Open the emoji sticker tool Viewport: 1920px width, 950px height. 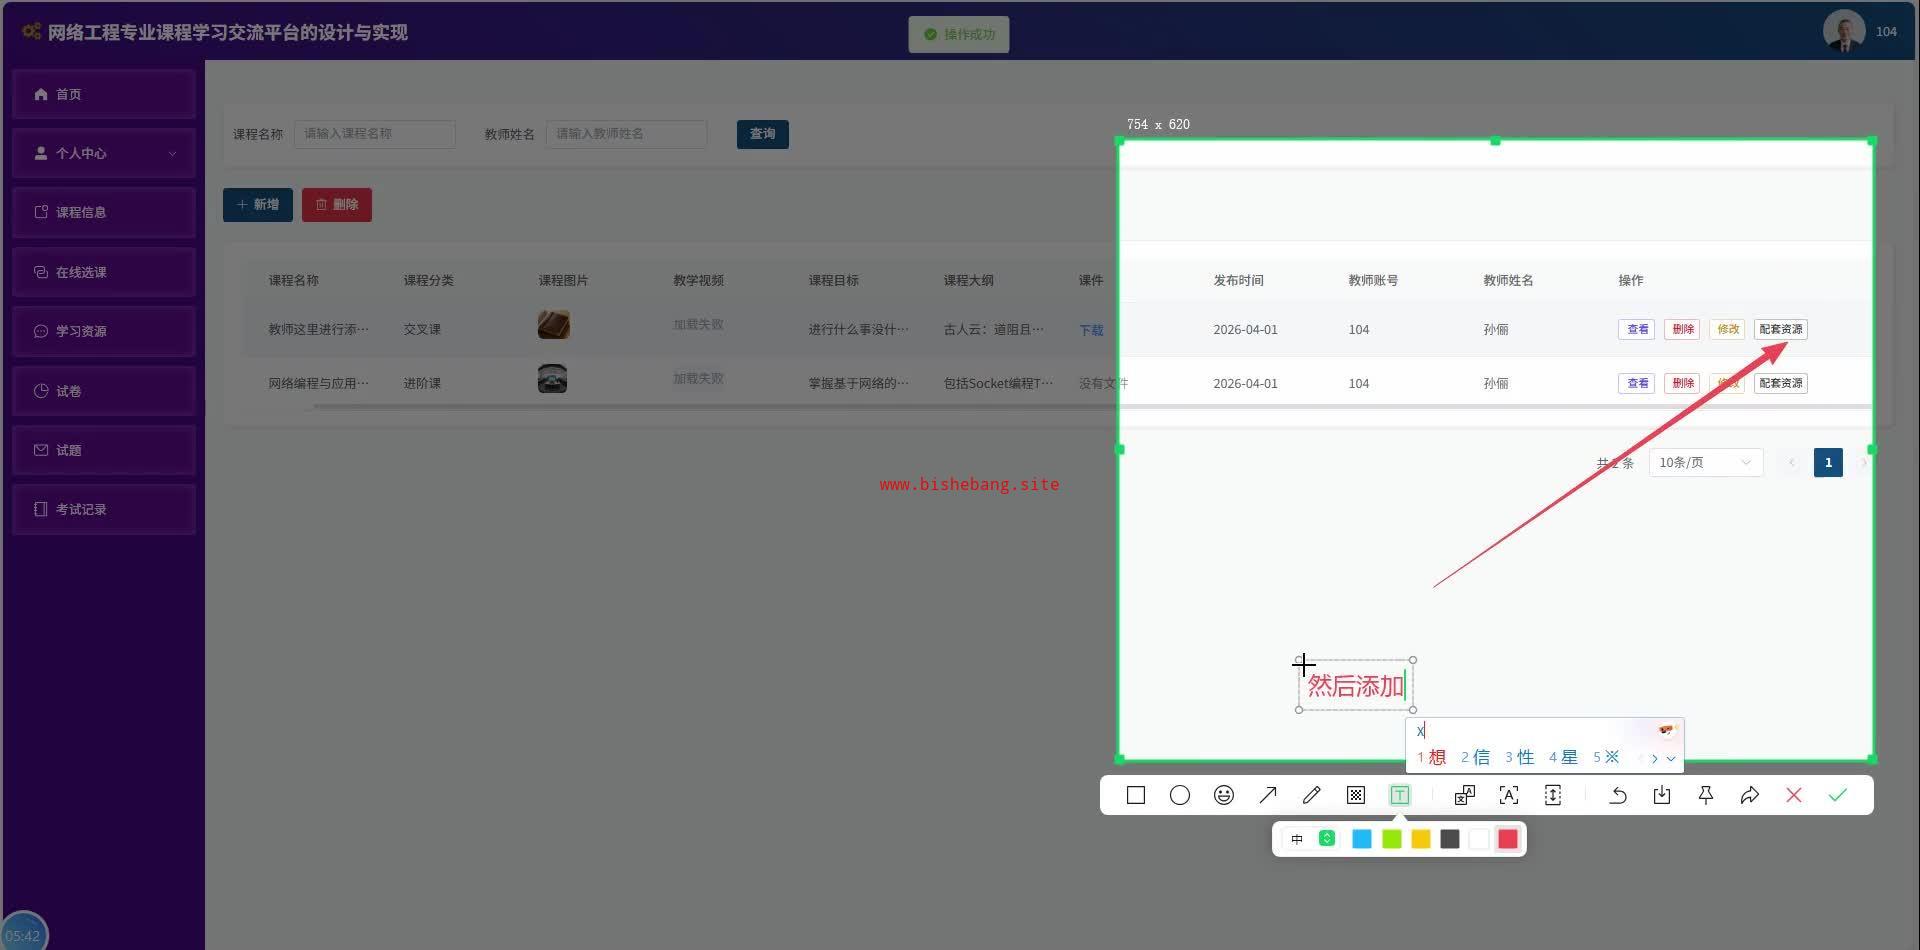point(1224,795)
